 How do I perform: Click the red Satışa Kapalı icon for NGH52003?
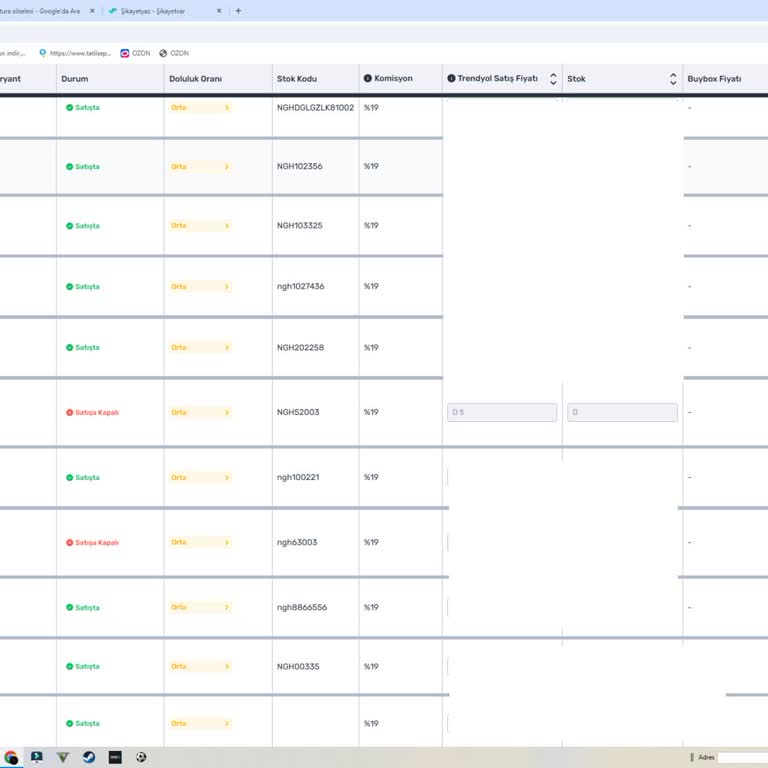[70, 412]
